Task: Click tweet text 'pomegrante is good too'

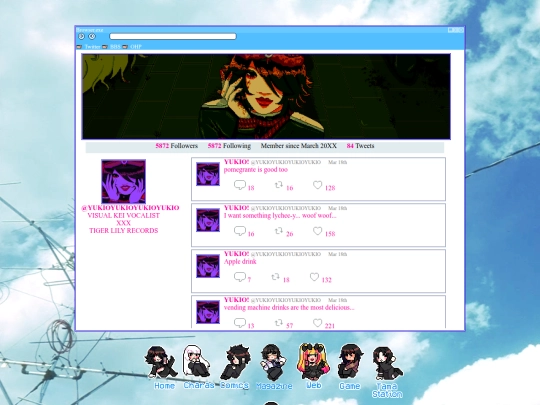Action: coord(256,169)
